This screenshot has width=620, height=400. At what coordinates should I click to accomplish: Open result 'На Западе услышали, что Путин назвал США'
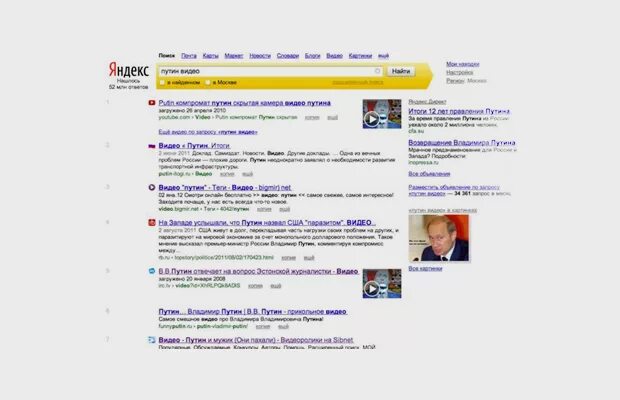(x=267, y=223)
